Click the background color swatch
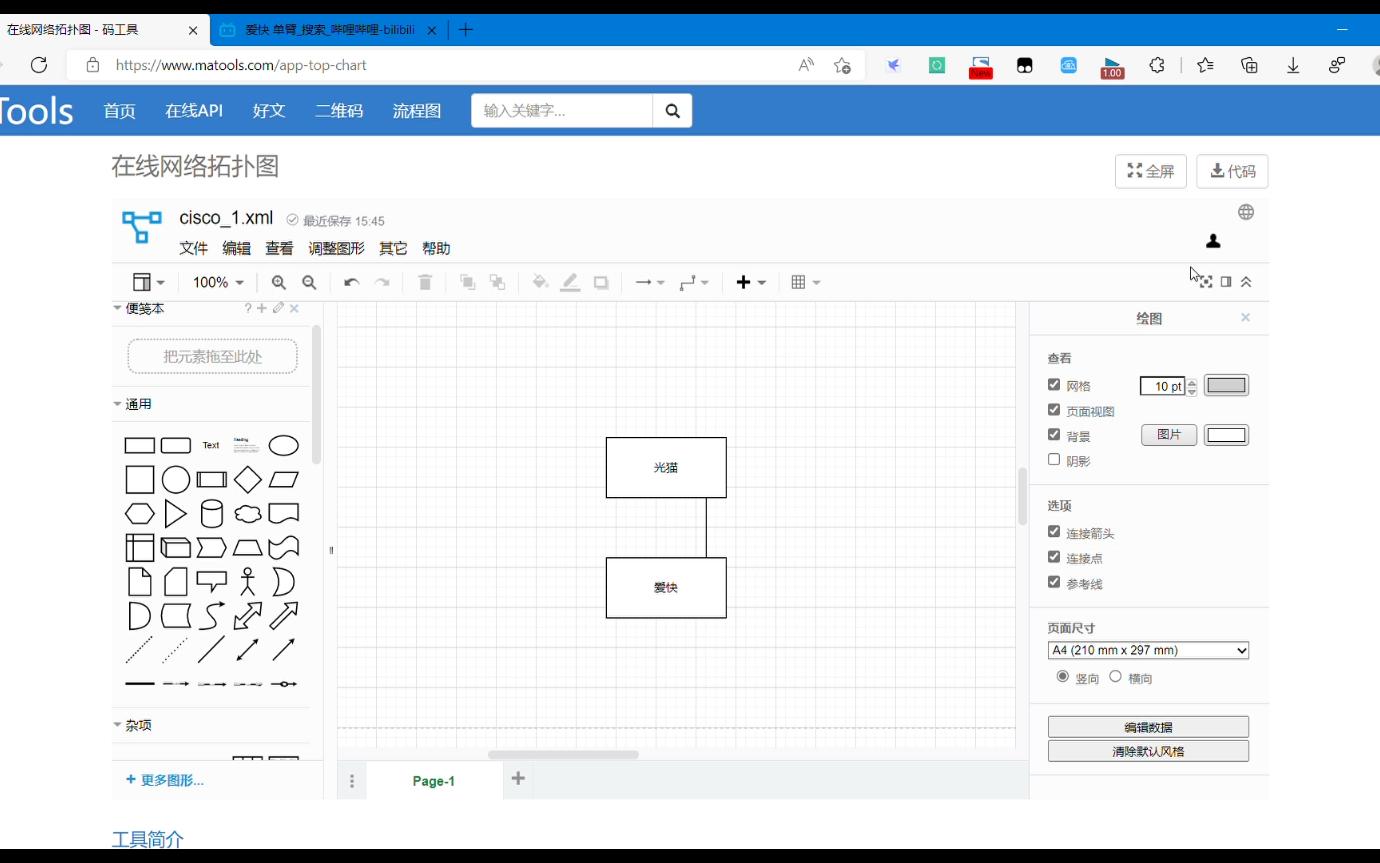Image resolution: width=1380 pixels, height=863 pixels. tap(1226, 435)
